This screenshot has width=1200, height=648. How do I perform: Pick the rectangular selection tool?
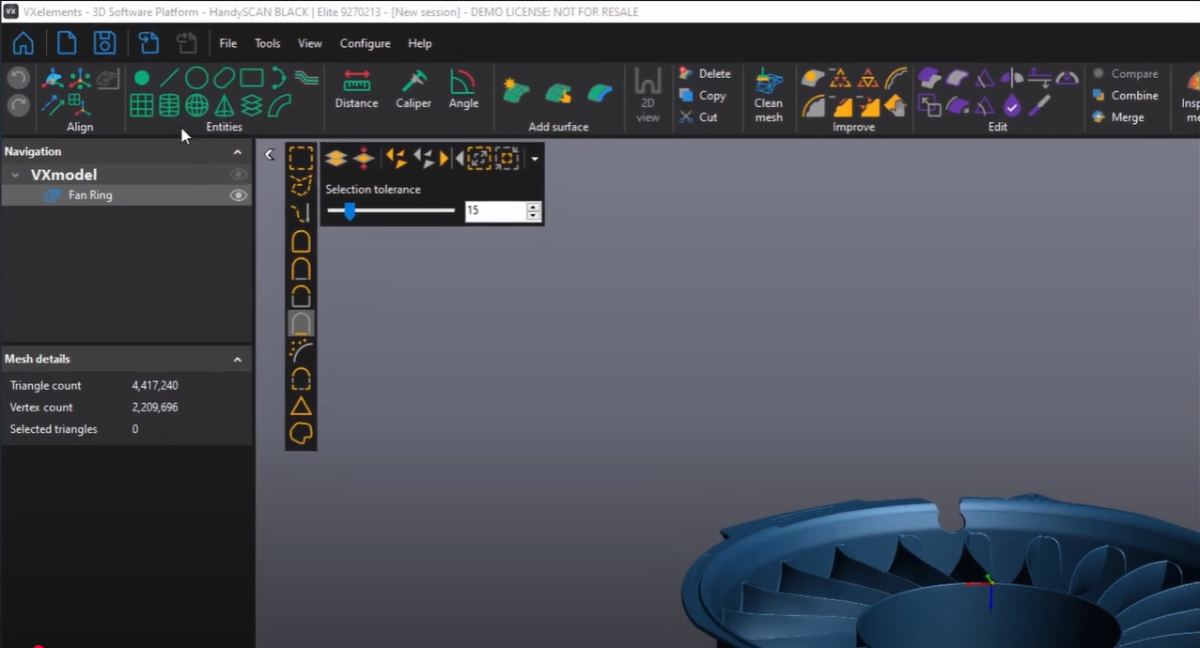pyautogui.click(x=300, y=157)
